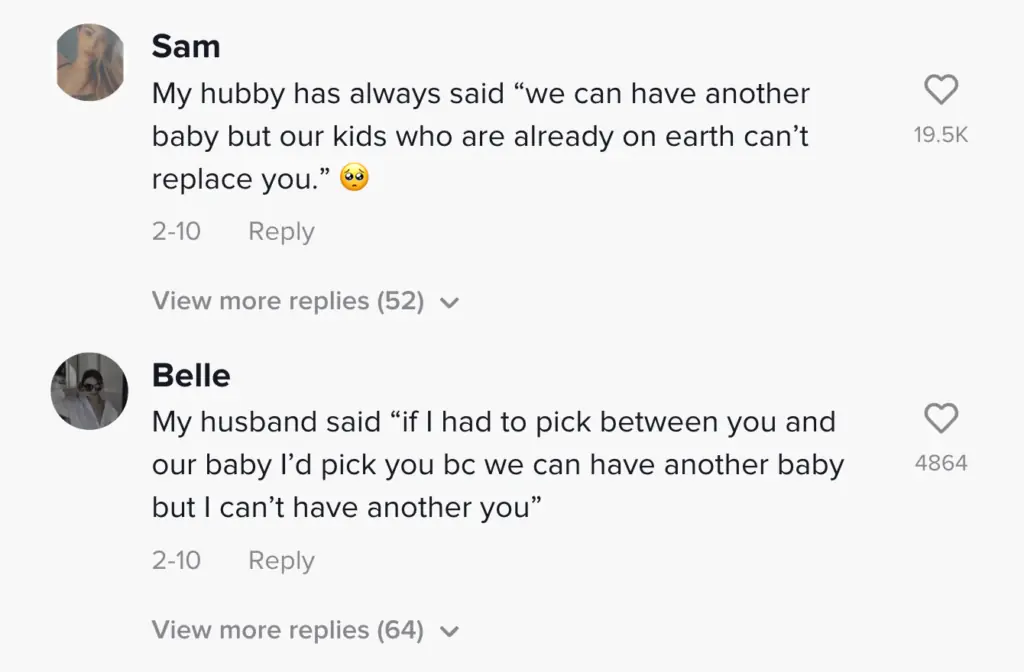Open Sam's profile picture
Viewport: 1024px width, 672px height.
[90, 62]
